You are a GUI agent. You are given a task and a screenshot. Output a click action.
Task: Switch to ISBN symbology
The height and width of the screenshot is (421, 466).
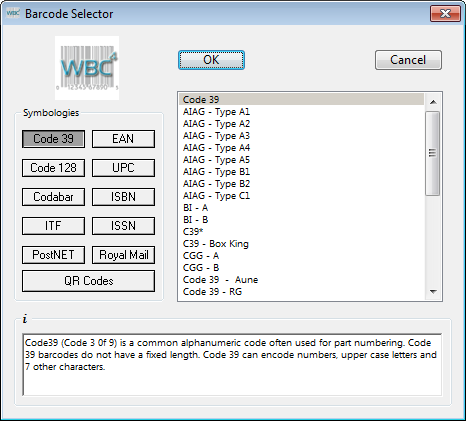pos(123,197)
